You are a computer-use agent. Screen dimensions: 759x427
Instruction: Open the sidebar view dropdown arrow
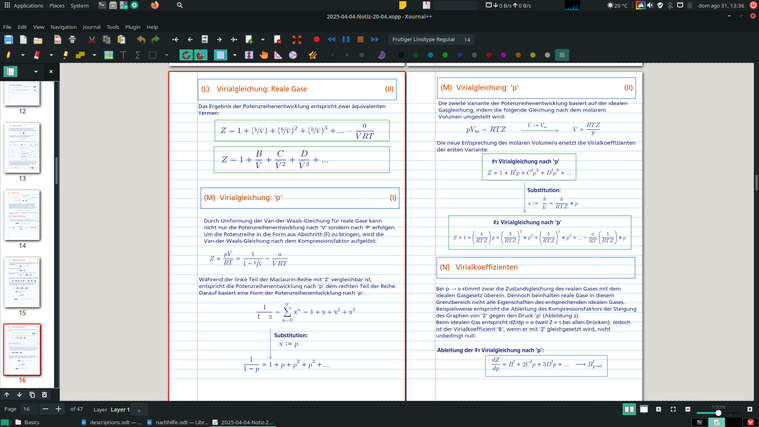click(36, 72)
